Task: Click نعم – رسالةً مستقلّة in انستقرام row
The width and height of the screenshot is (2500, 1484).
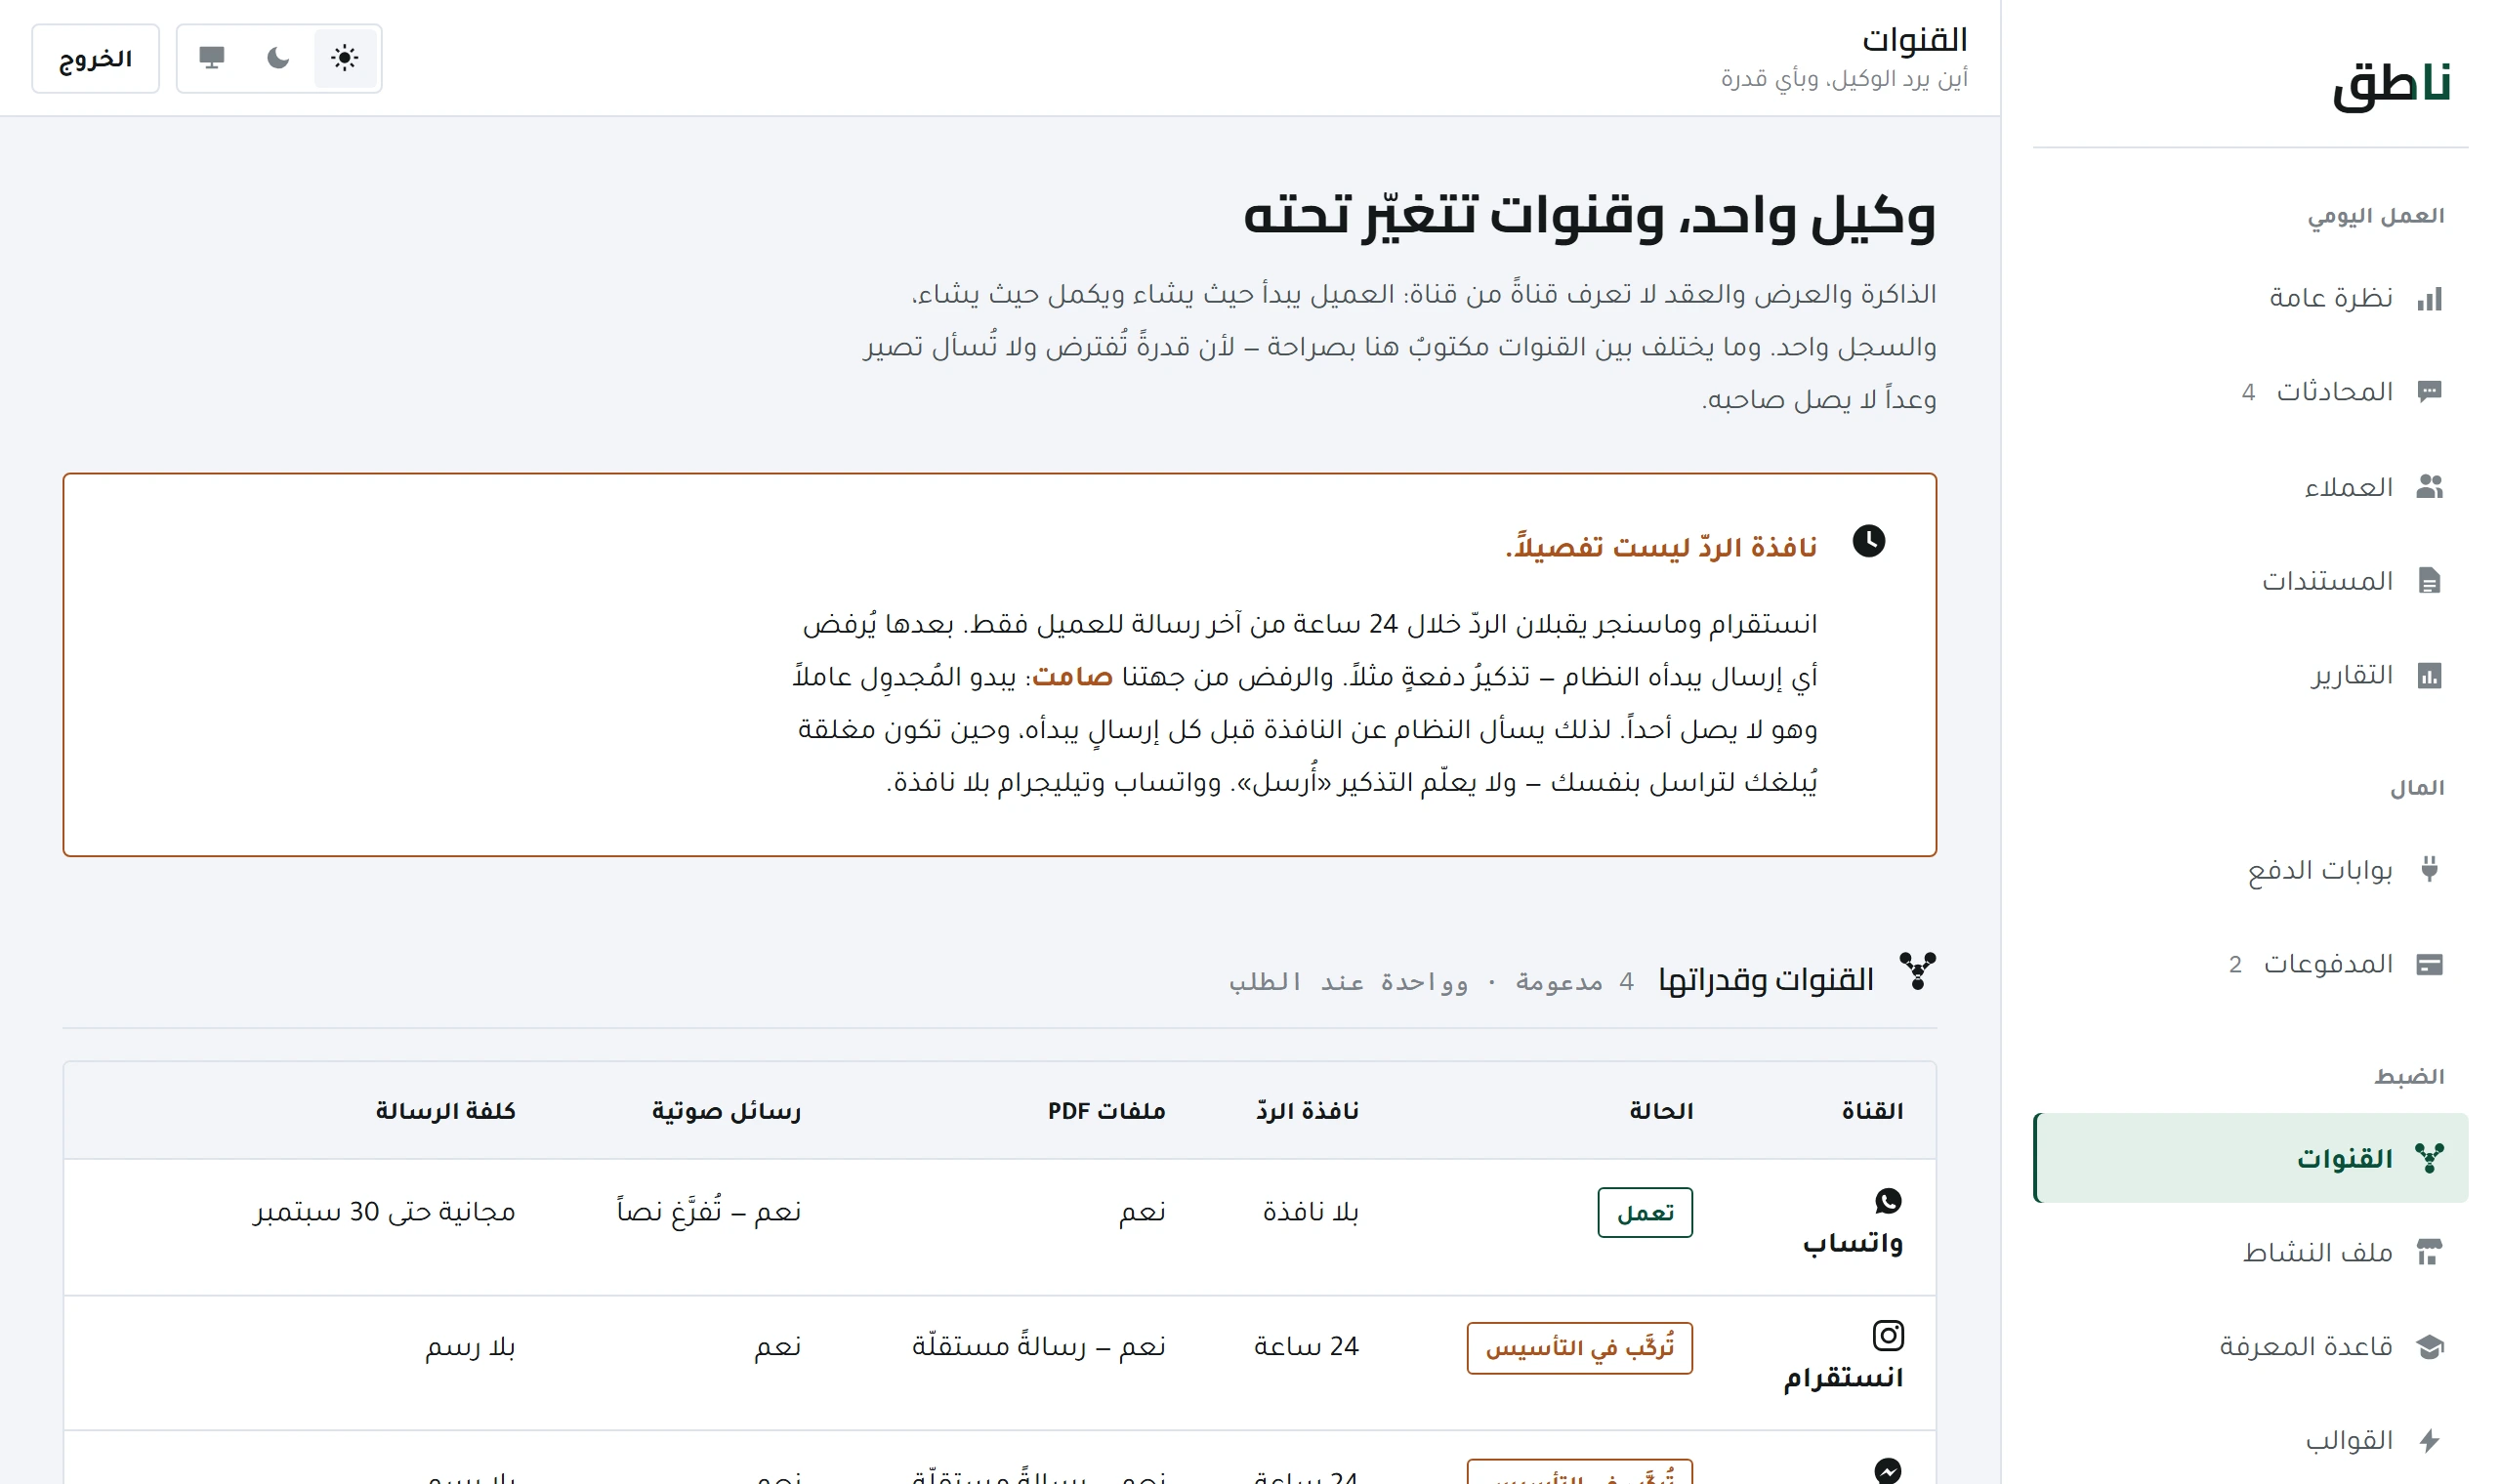Action: click(1038, 1347)
